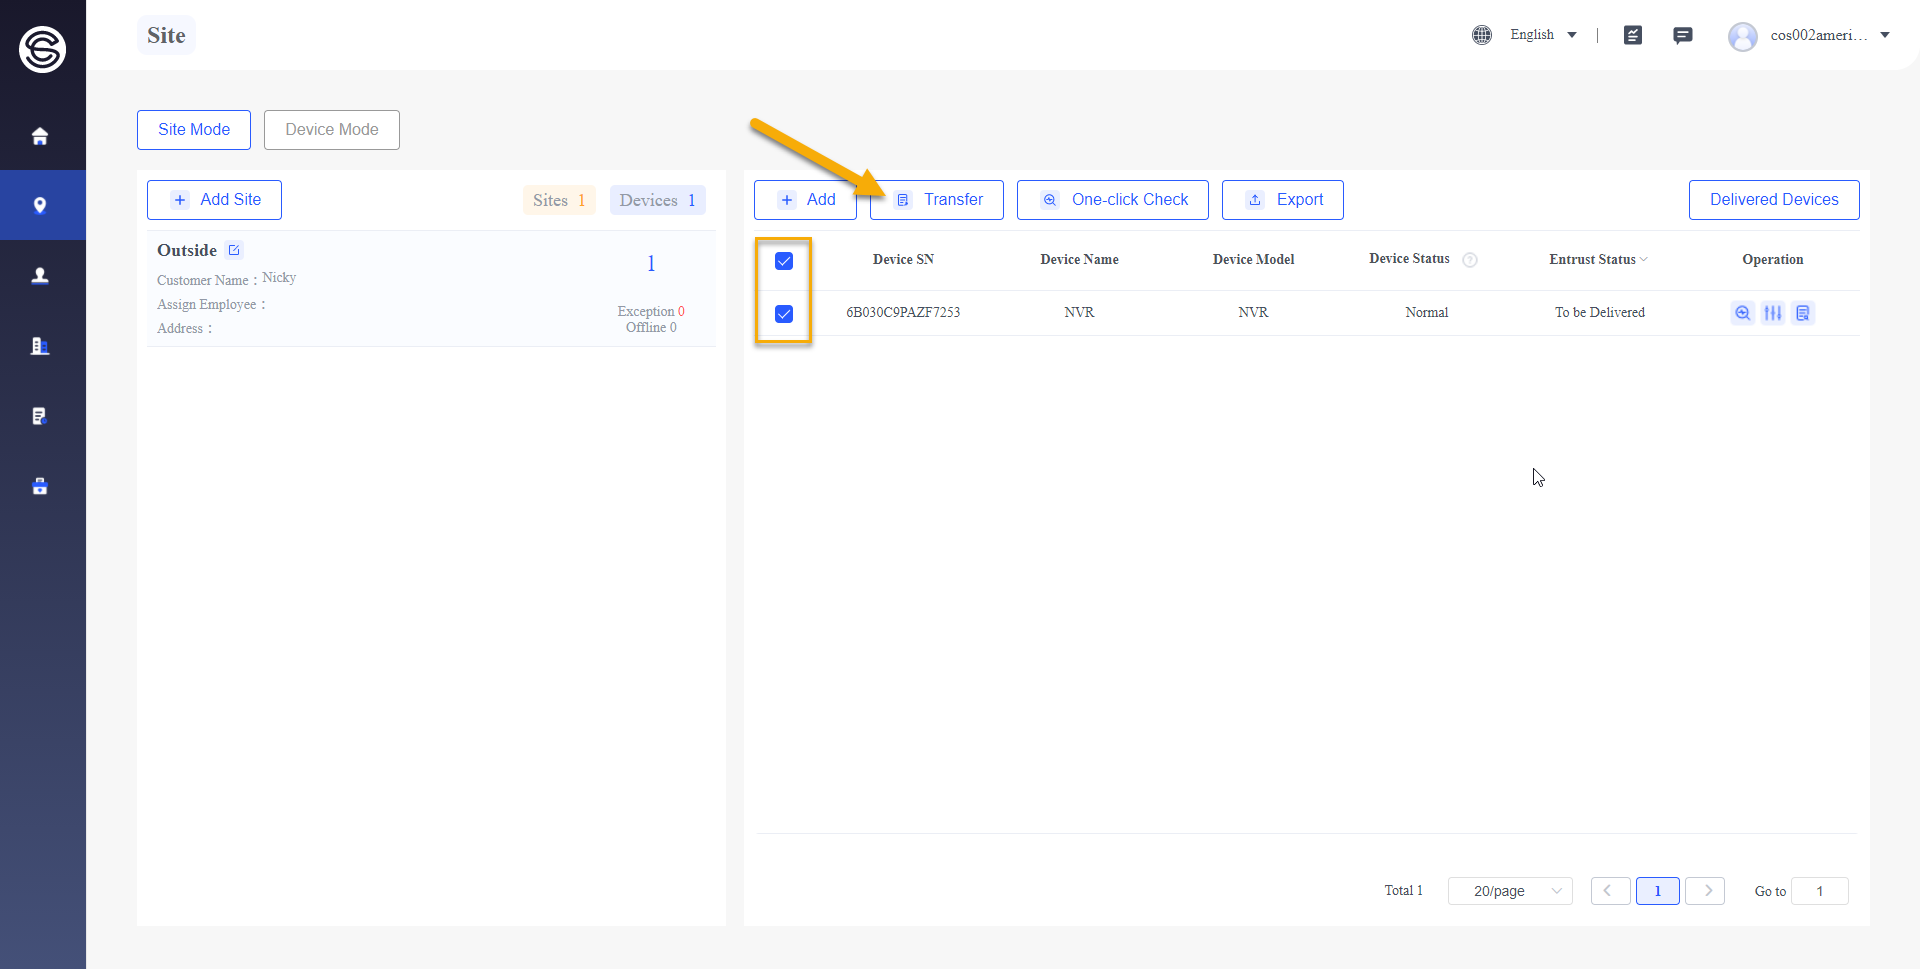Switch to the Device Mode tab
The image size is (1920, 969).
point(332,130)
